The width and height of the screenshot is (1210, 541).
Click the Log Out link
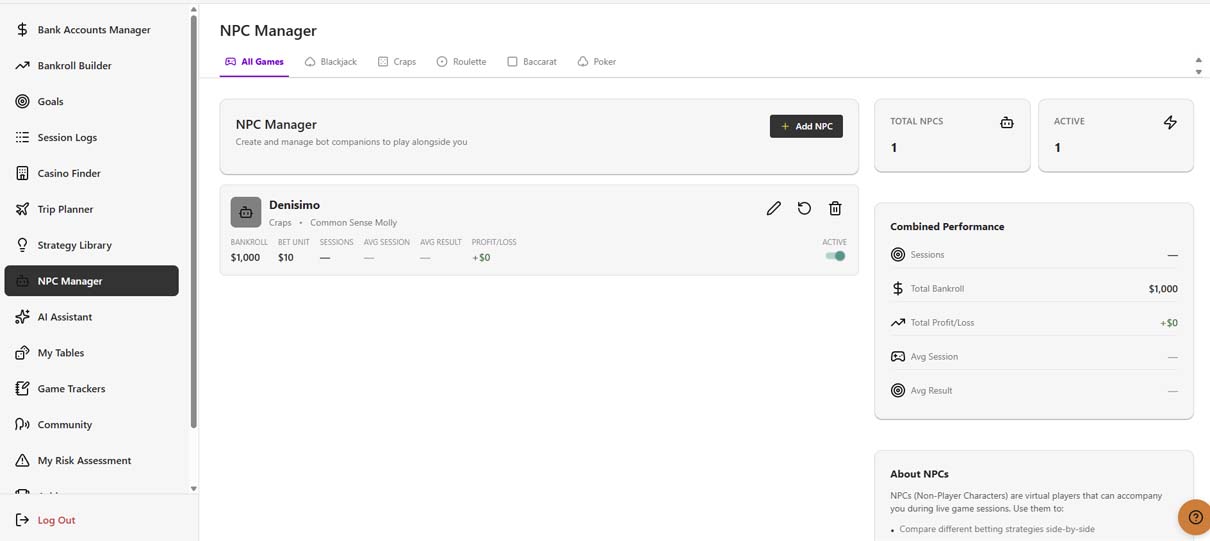click(x=56, y=520)
